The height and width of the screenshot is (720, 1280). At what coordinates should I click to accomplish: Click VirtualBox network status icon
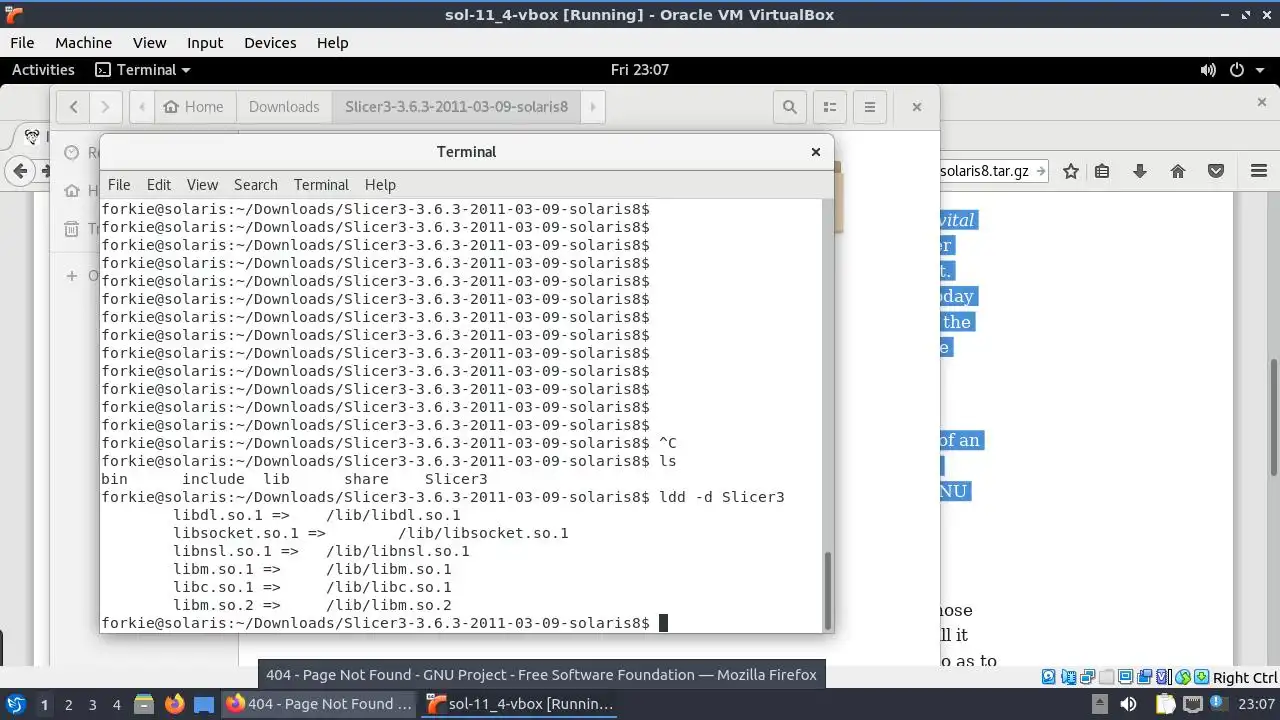[1087, 677]
